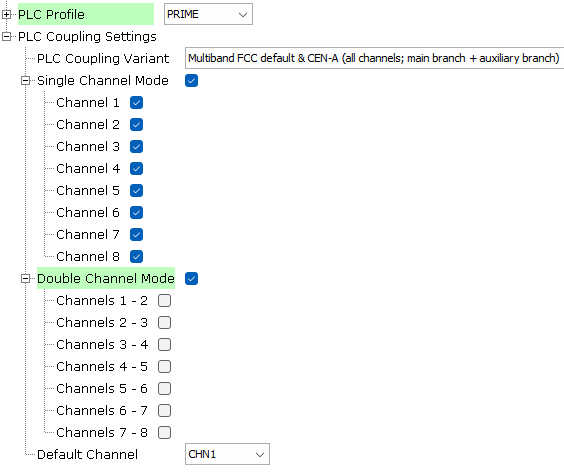Disable Channel 4 checkbox

coord(136,168)
